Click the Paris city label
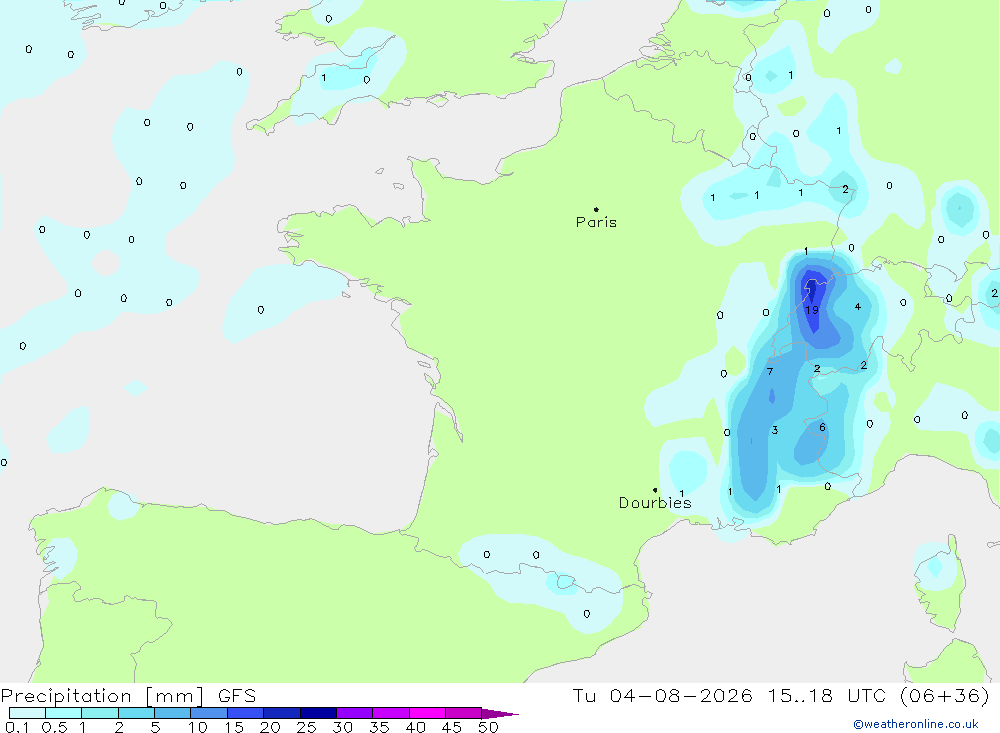Viewport: 1000px width, 733px height. coord(596,222)
